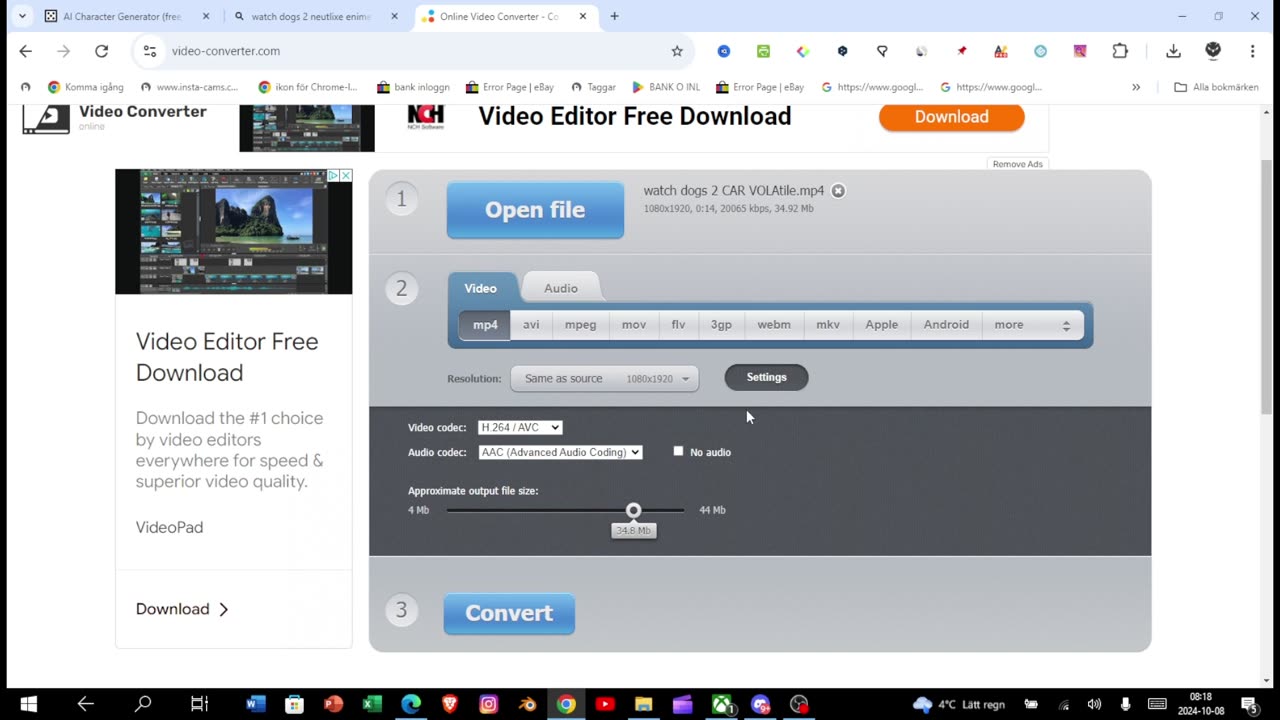Choose the avi format

pos(531,325)
